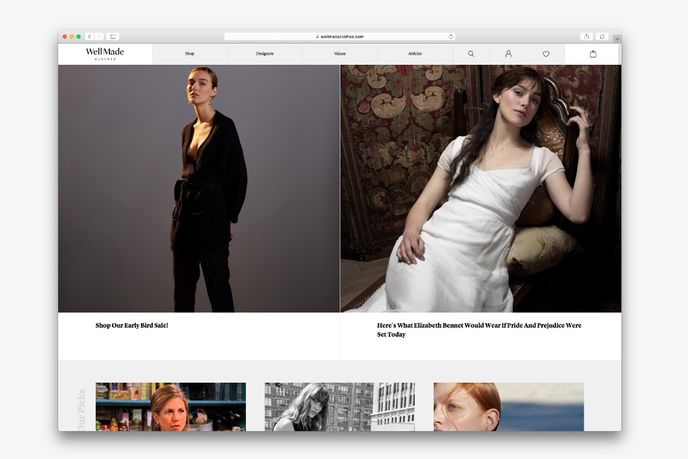Click the model in black suit hero image
This screenshot has width=688, height=459.
coord(199,188)
